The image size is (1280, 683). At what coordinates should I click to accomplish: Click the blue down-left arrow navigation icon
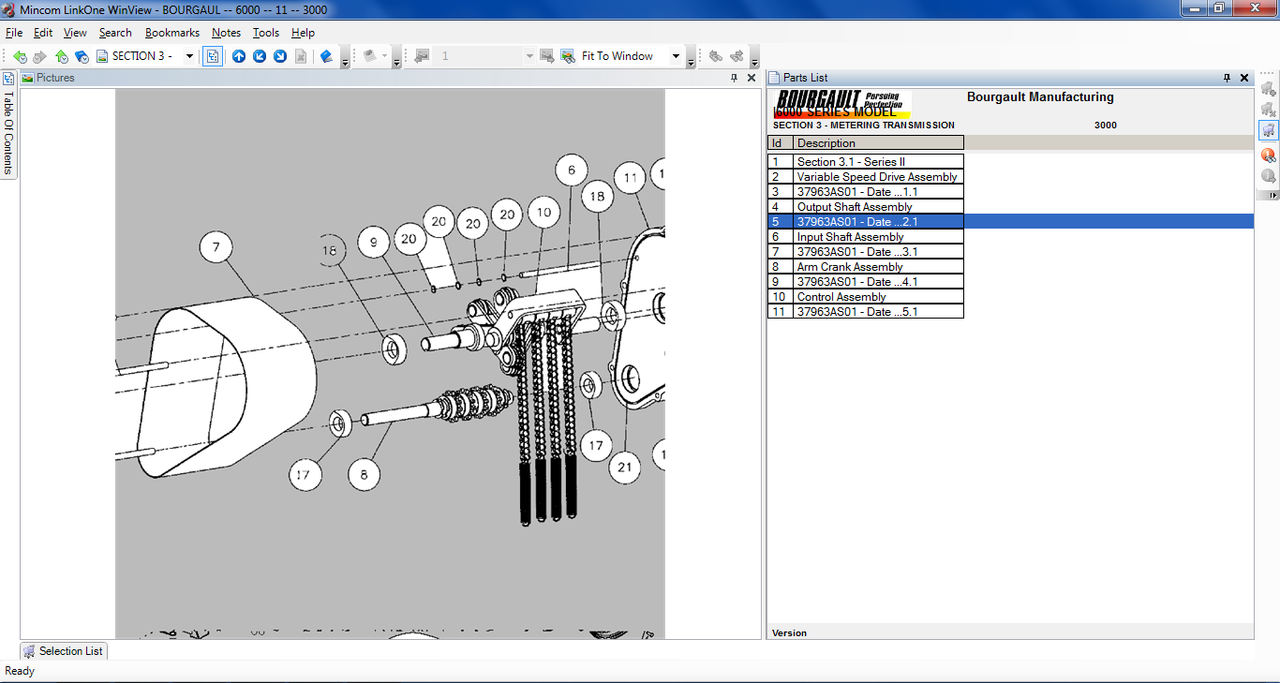(260, 57)
